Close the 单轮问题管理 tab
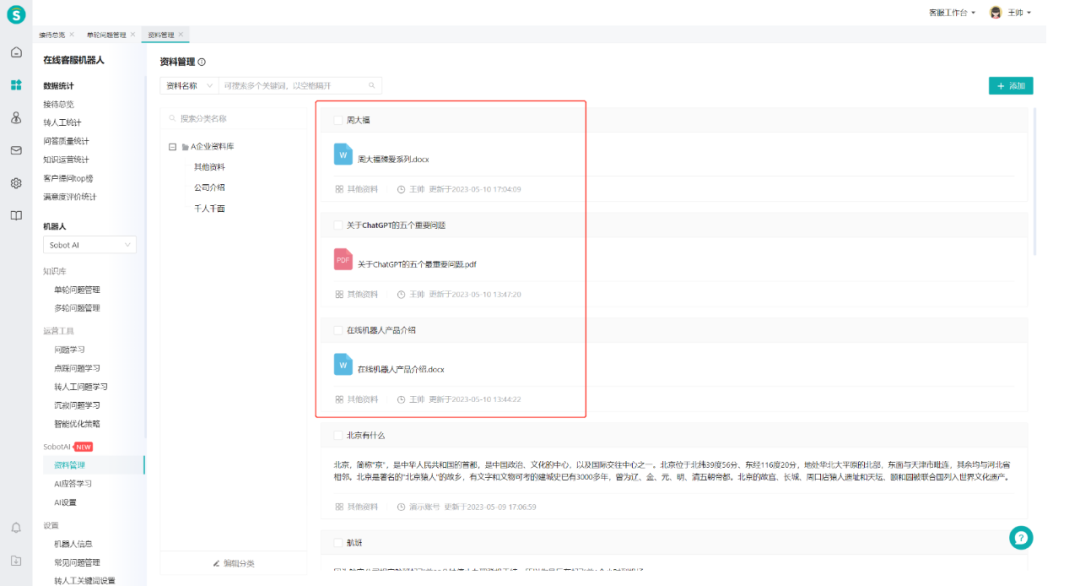 133,34
